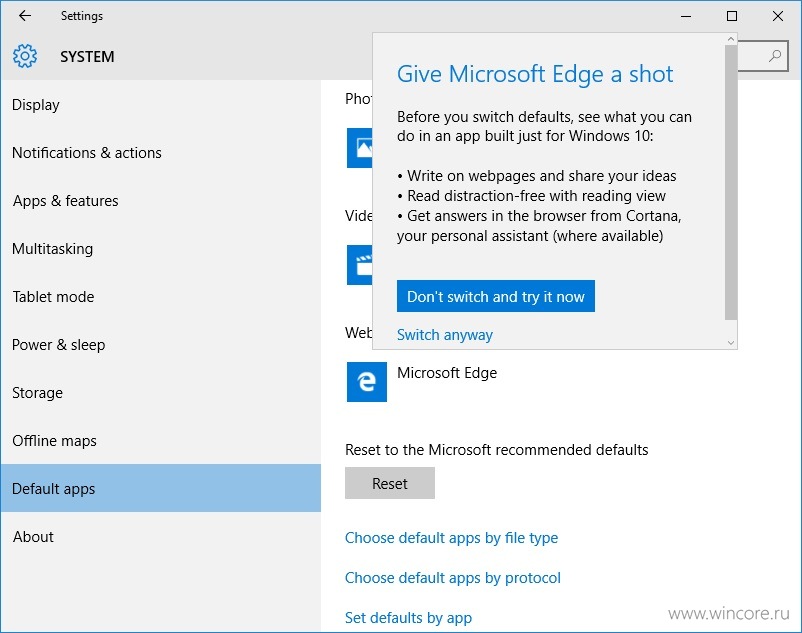Open Choose default apps by file type
The height and width of the screenshot is (633, 802).
451,538
